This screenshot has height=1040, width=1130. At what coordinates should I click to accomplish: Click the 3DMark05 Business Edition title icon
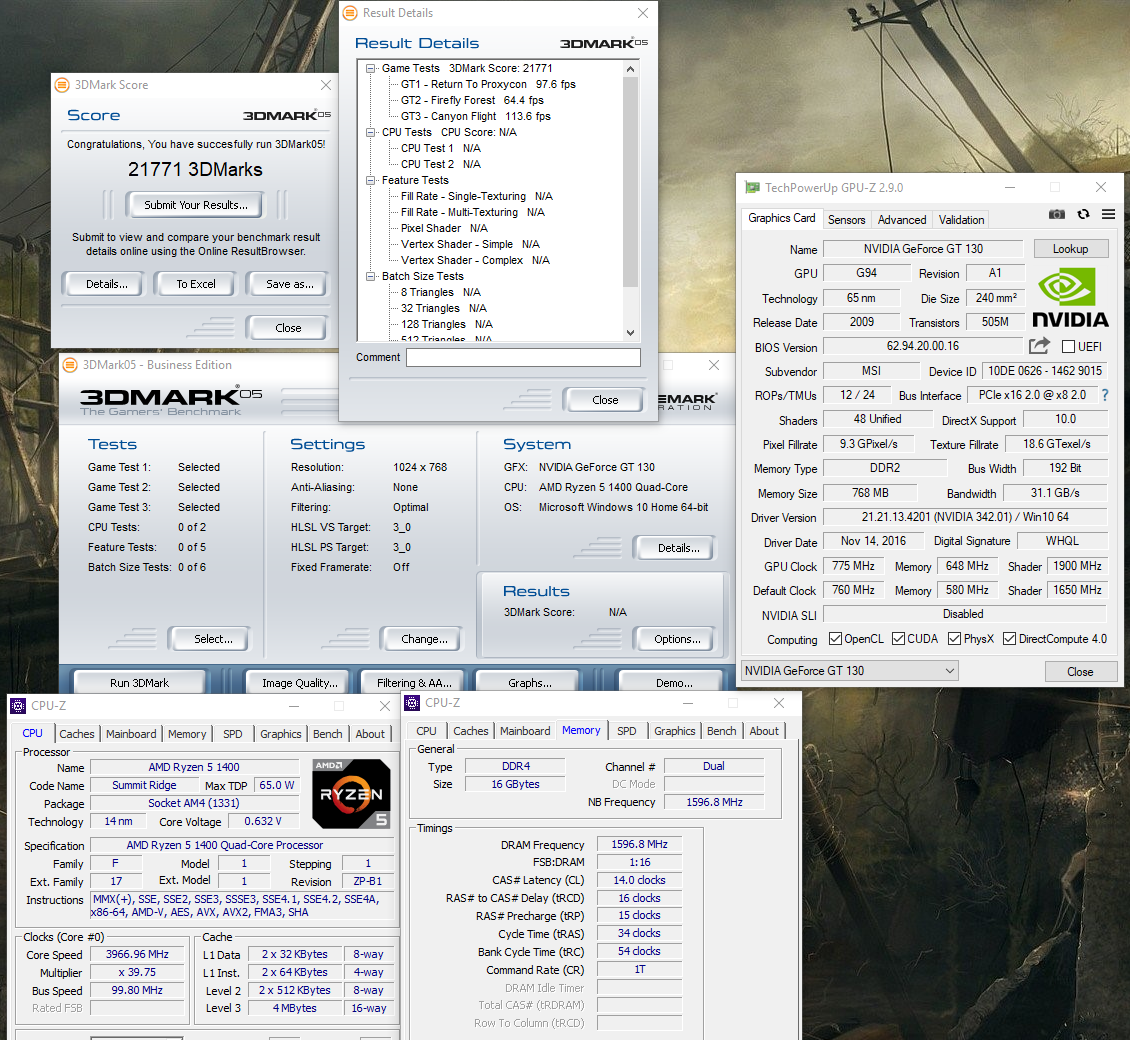click(x=70, y=365)
